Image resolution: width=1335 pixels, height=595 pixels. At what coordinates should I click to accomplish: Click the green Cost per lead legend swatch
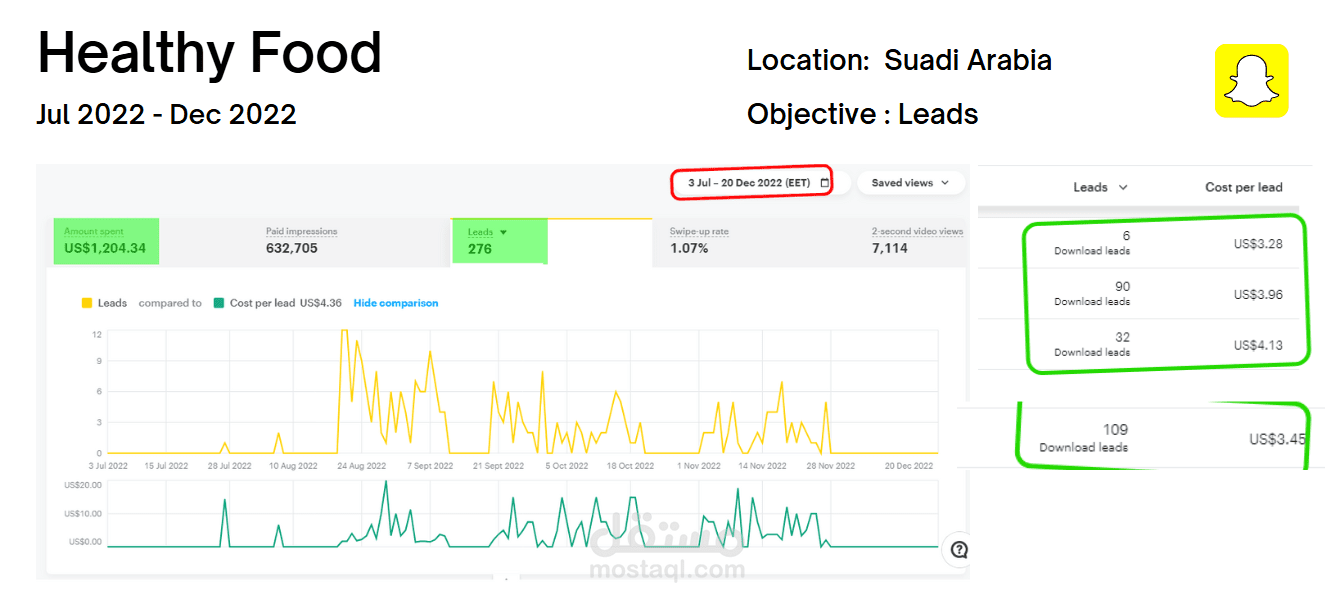tap(219, 303)
